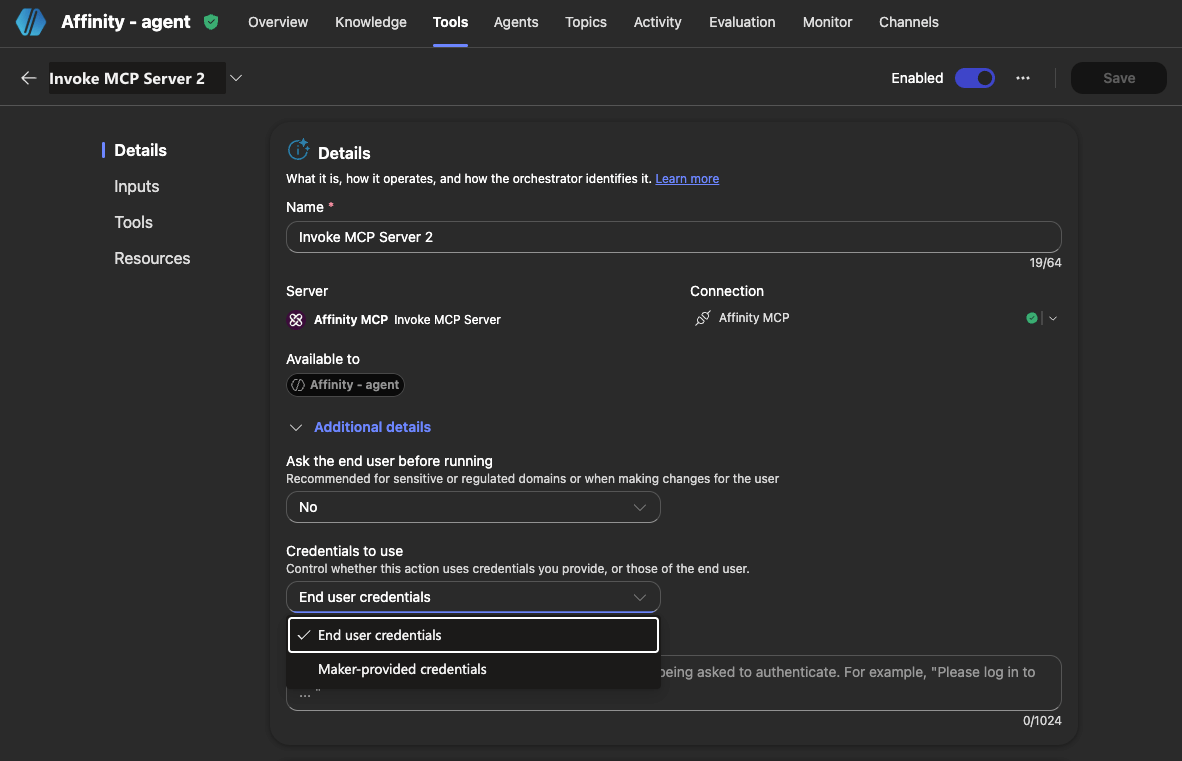
Task: Choose Maker-provided credentials option
Action: pos(473,669)
